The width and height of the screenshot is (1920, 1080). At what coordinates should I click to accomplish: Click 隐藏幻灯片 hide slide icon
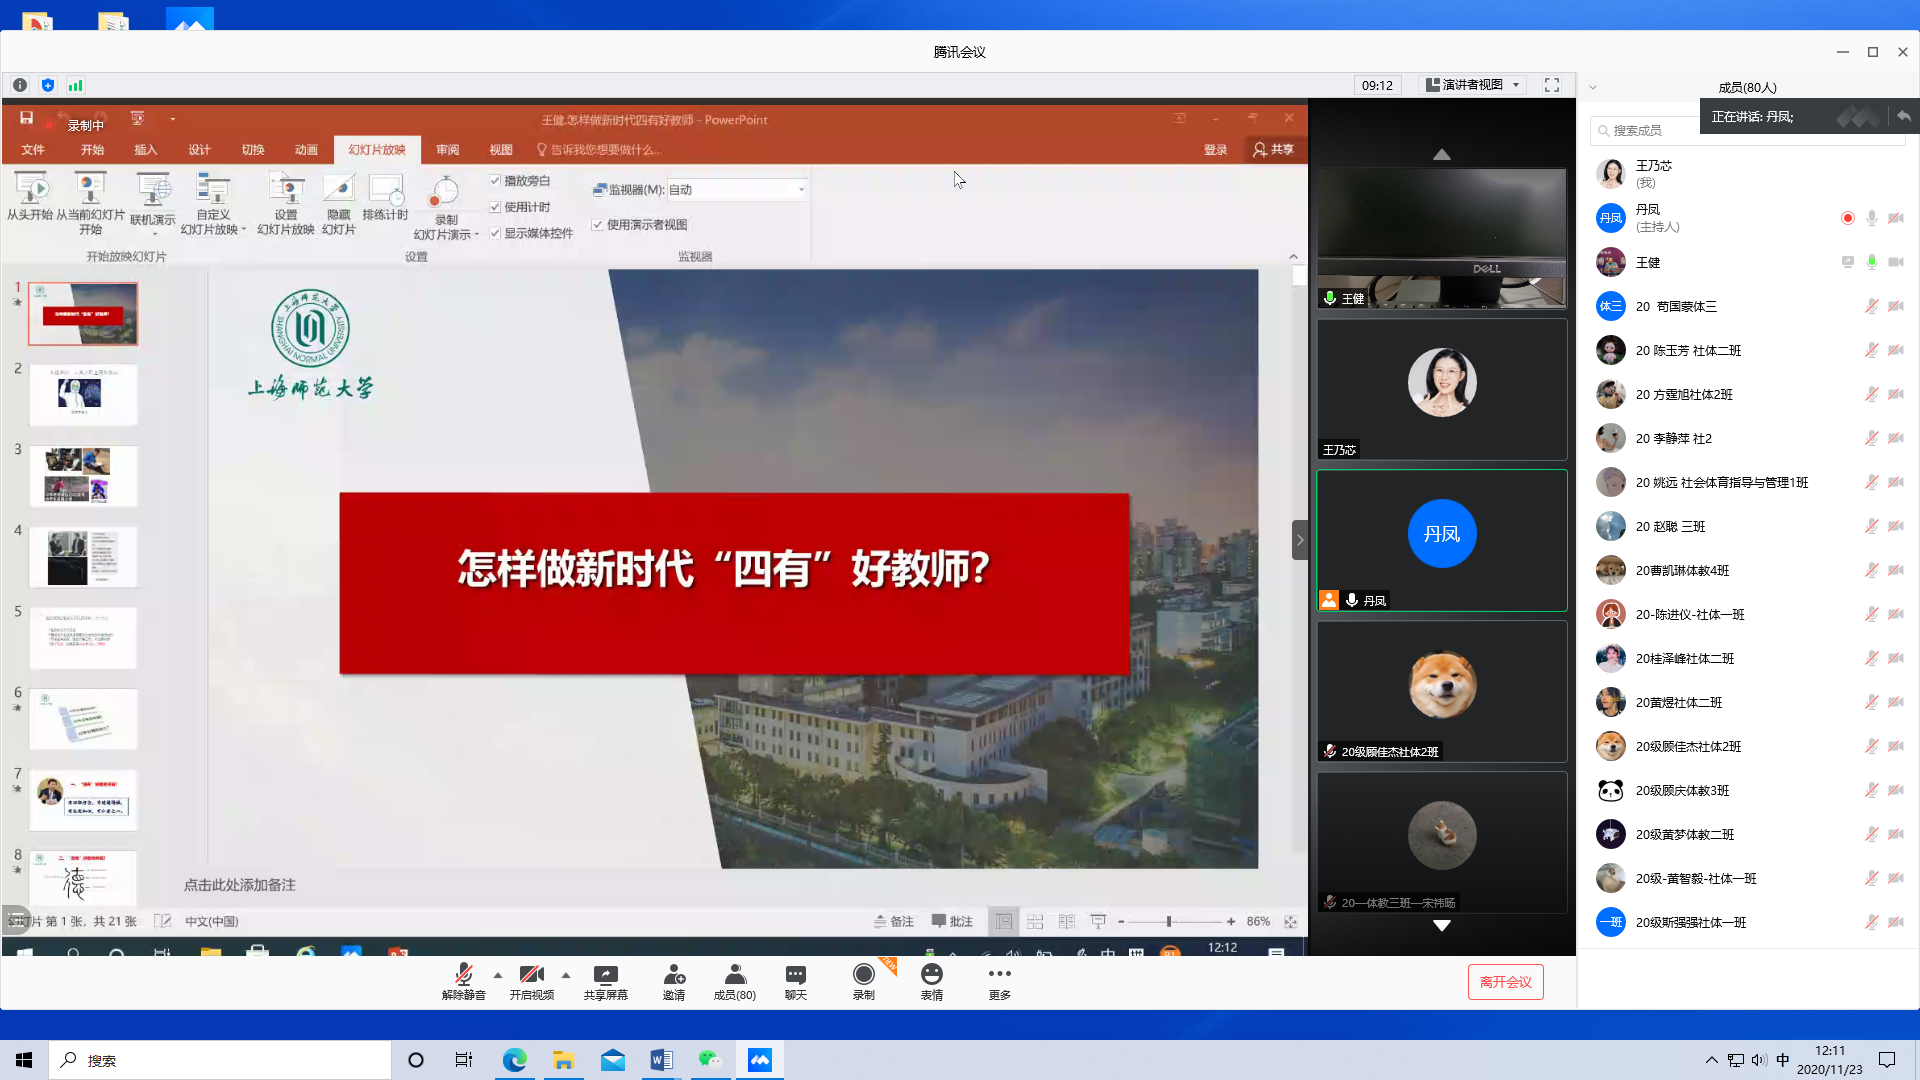[339, 189]
